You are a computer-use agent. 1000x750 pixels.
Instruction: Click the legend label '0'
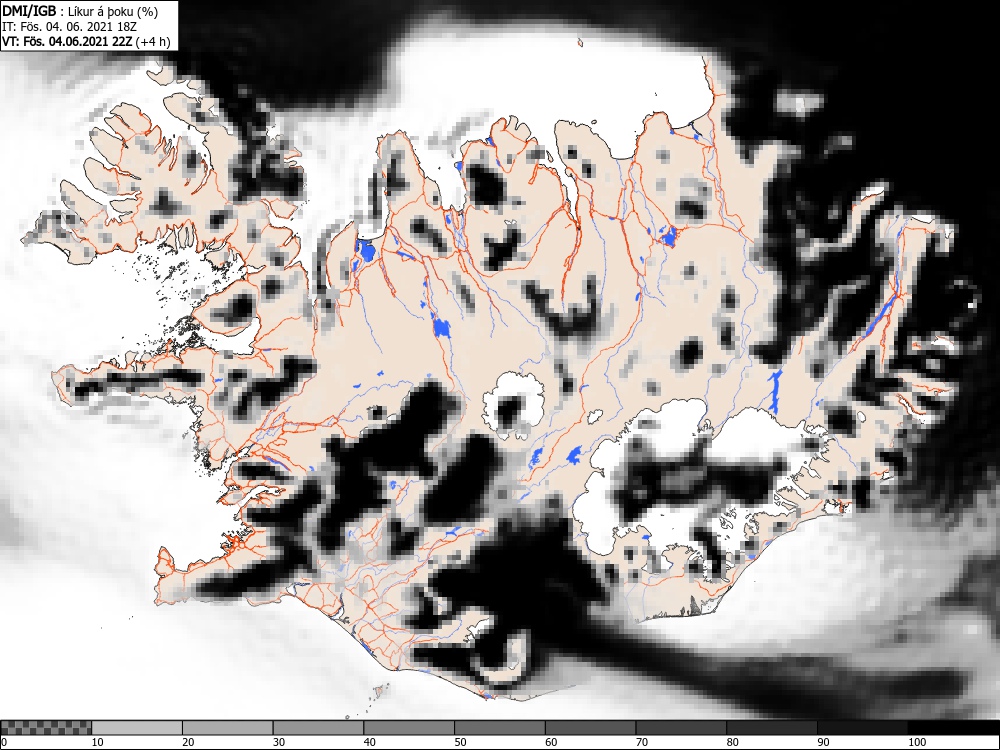(x=4, y=742)
